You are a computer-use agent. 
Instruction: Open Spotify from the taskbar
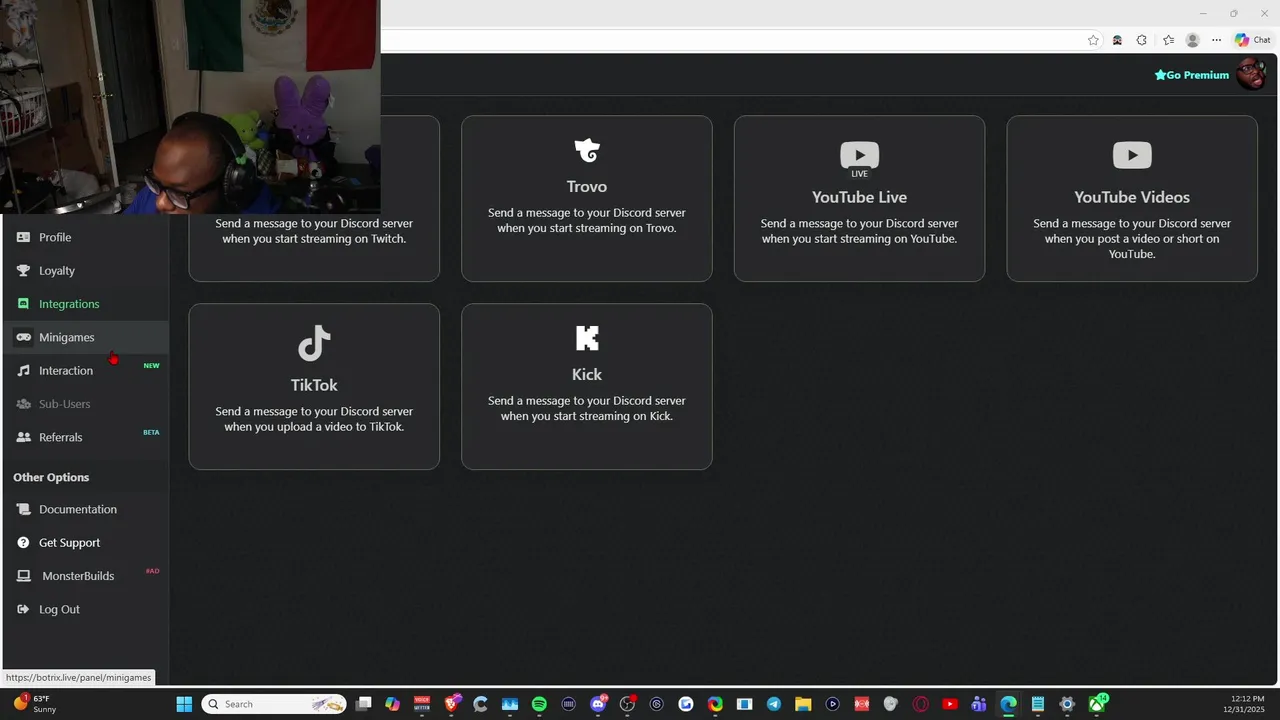pyautogui.click(x=539, y=704)
